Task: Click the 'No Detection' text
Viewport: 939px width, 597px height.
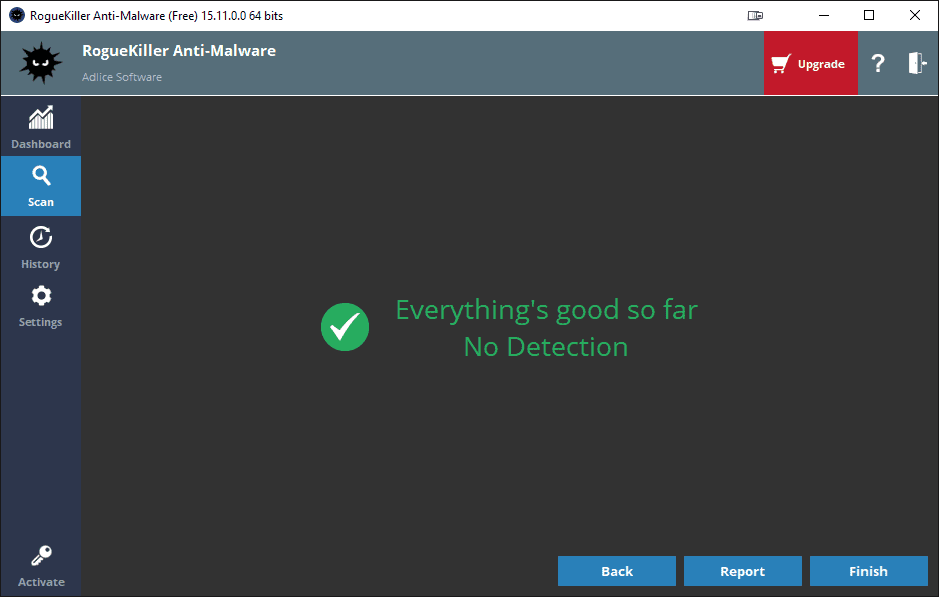Action: tap(546, 347)
